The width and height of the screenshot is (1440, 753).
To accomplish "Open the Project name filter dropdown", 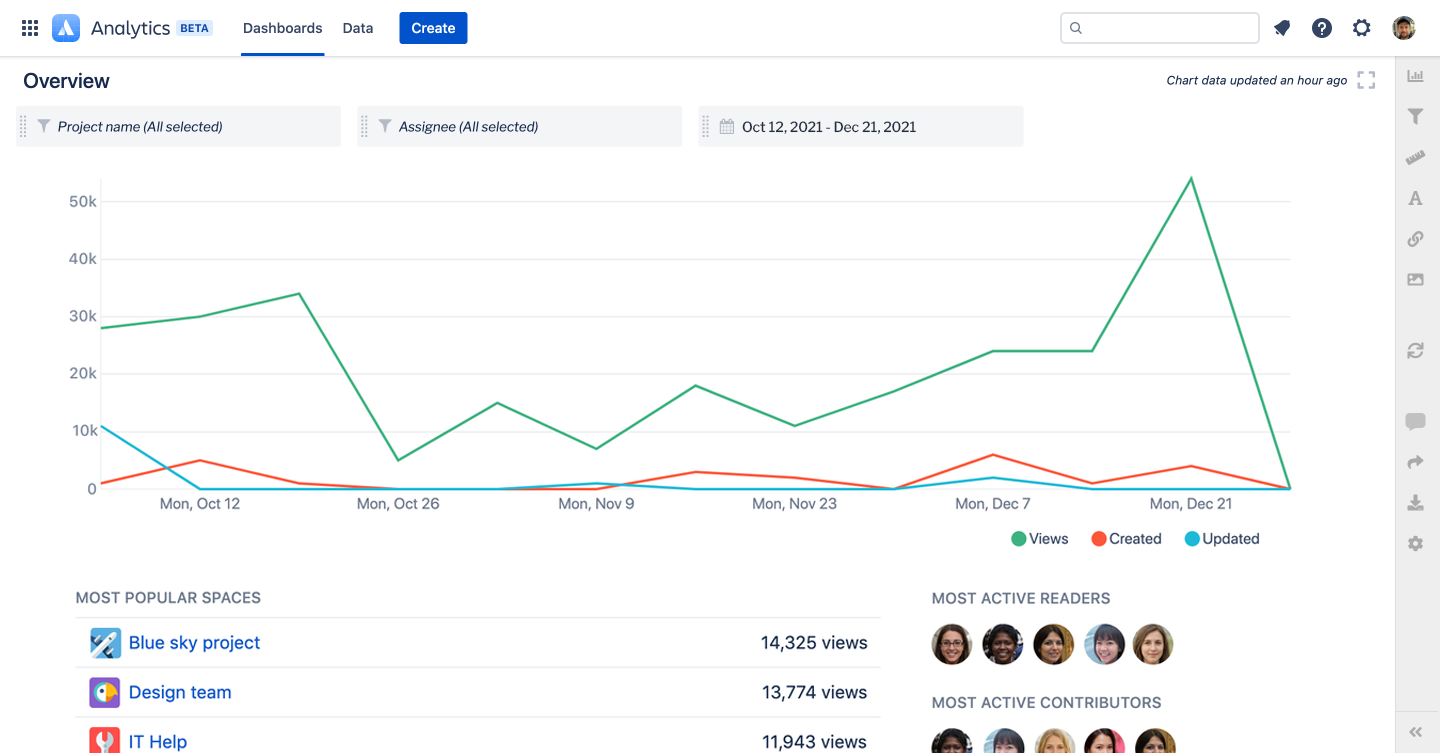I will tap(178, 126).
